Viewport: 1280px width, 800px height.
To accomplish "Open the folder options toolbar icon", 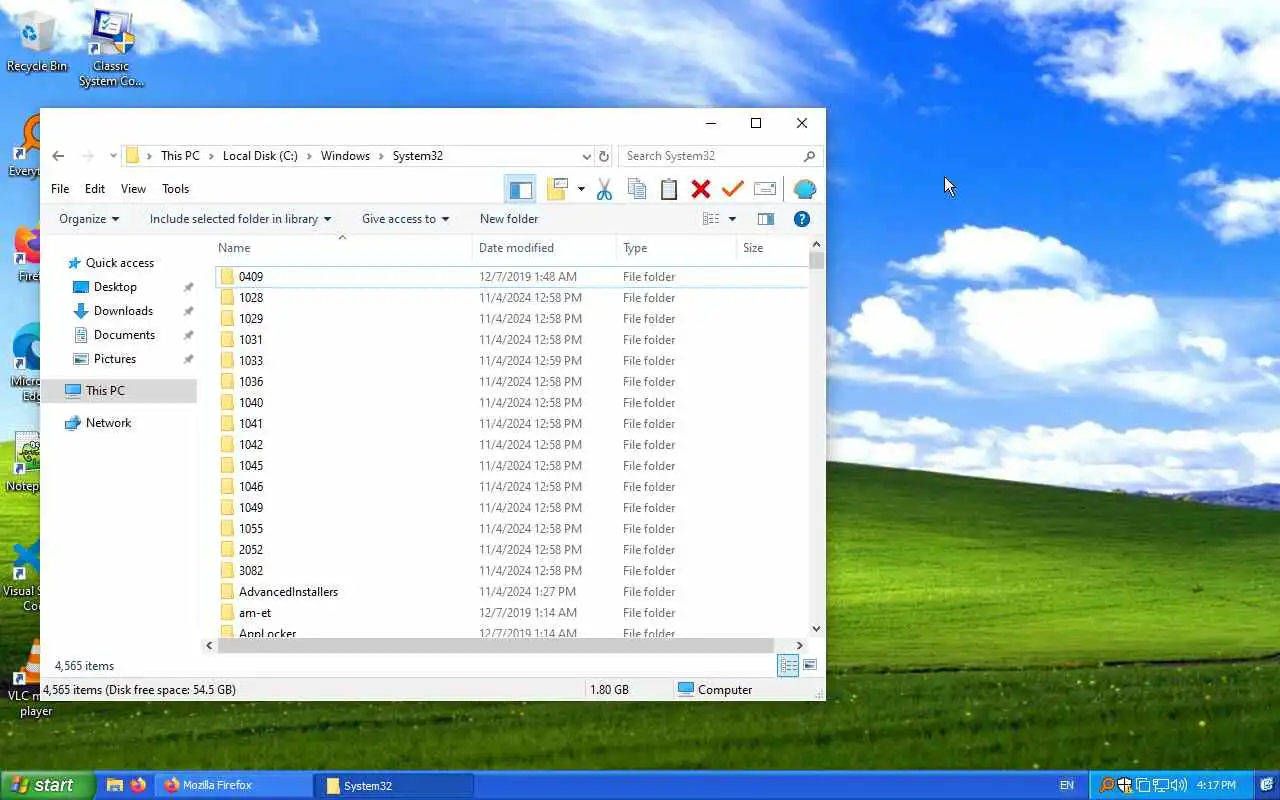I will [558, 189].
